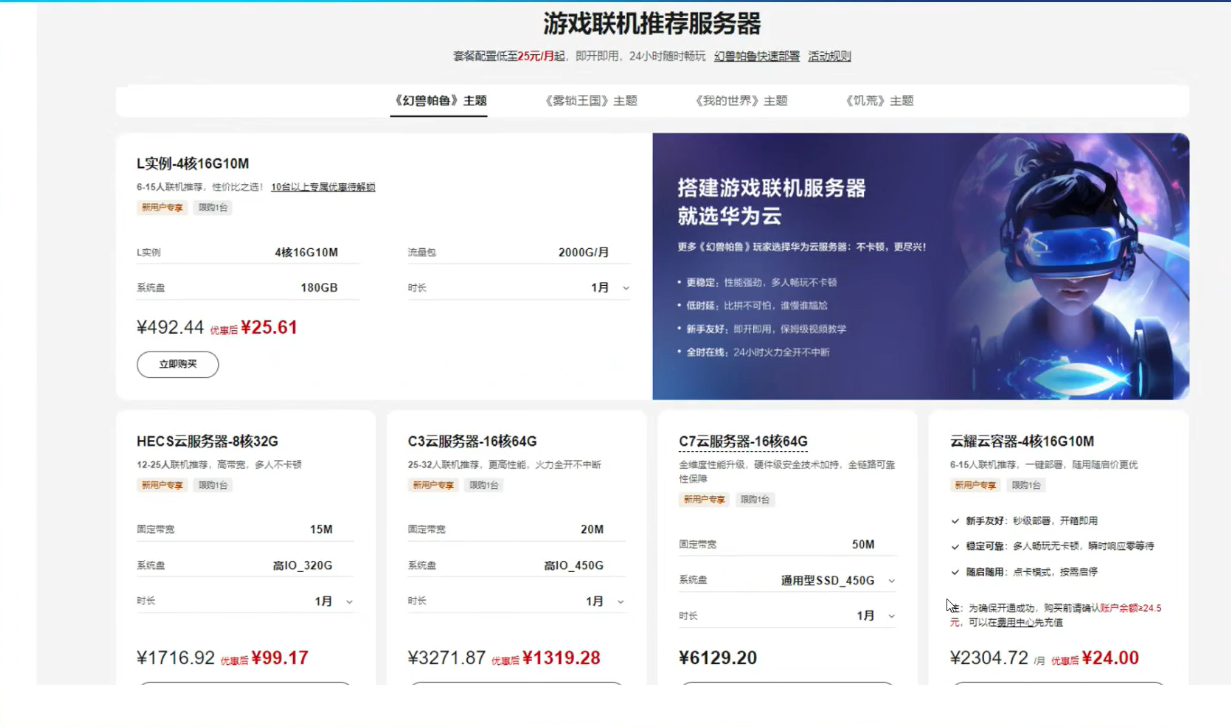The image size is (1231, 728).
Task: Click the C3云服务器-16核64G title
Action: (472, 441)
